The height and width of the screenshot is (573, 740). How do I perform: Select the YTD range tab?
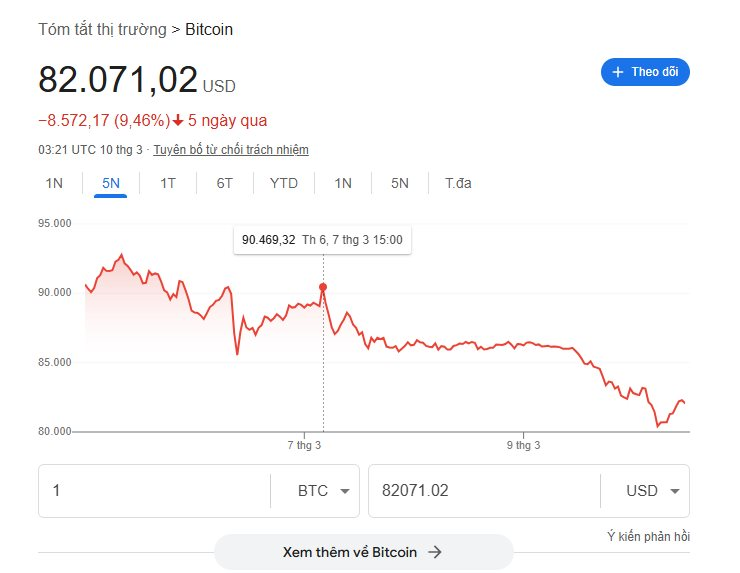tap(283, 183)
